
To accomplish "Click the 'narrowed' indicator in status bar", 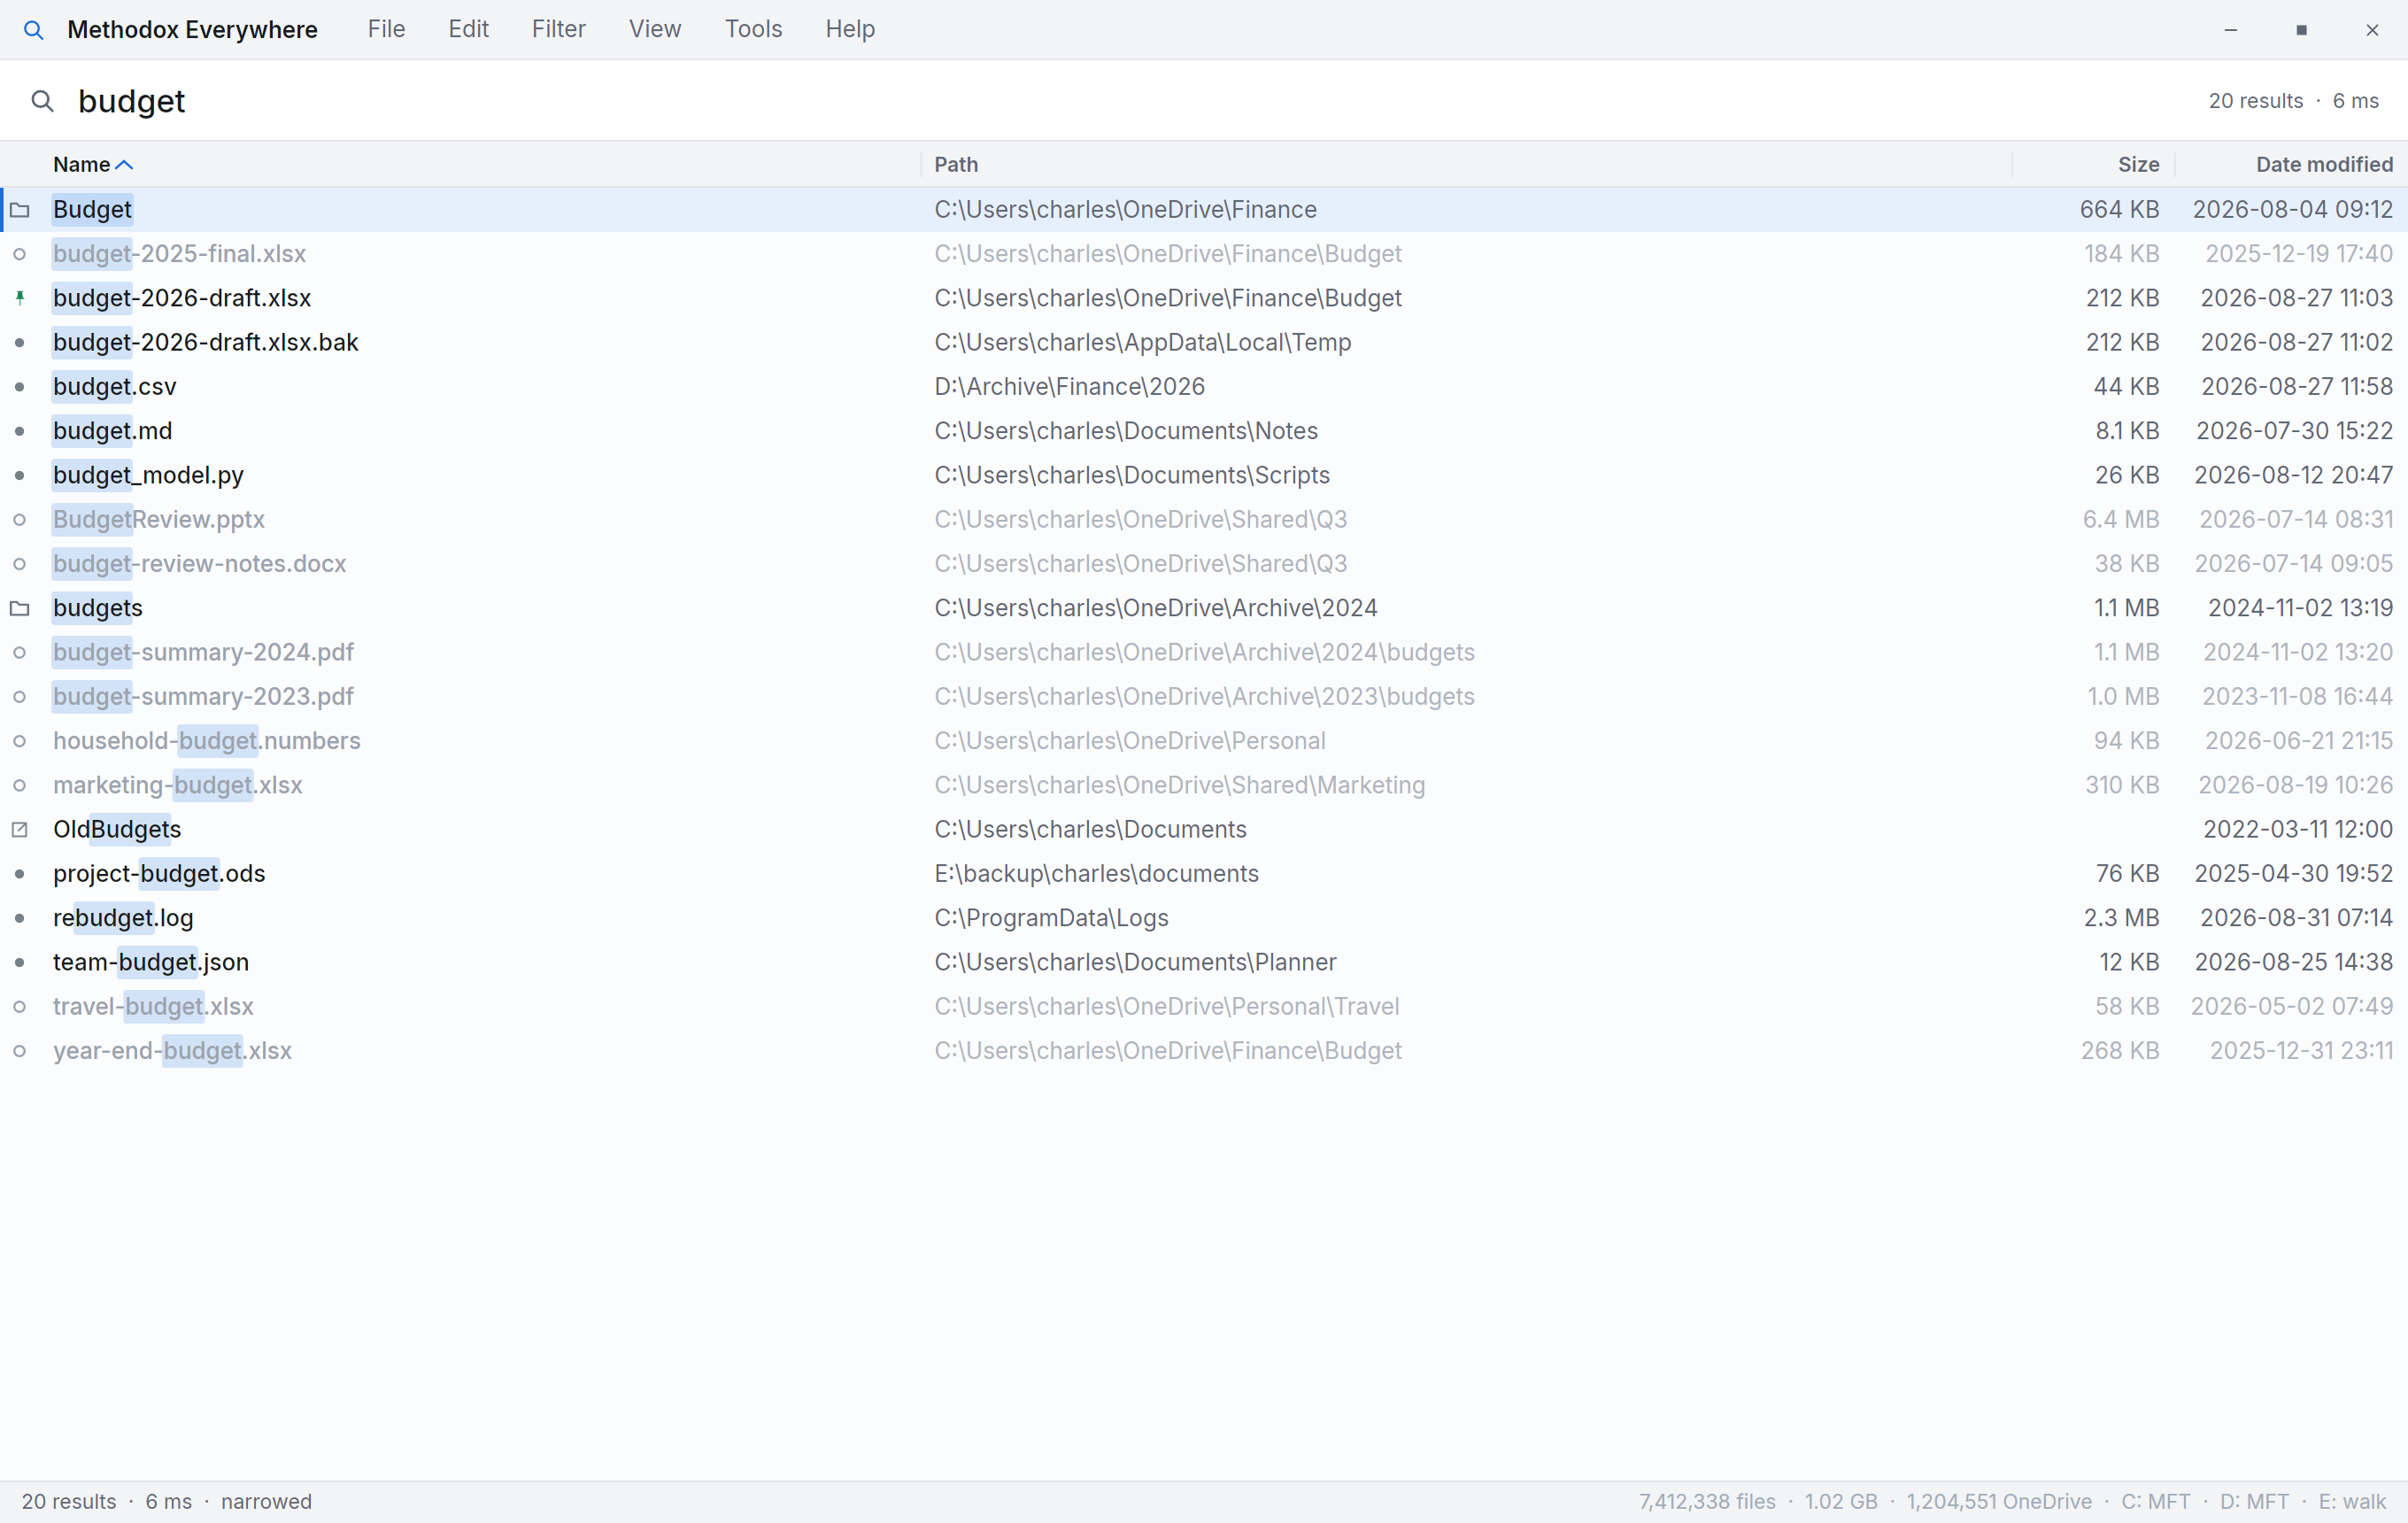I will point(266,1501).
